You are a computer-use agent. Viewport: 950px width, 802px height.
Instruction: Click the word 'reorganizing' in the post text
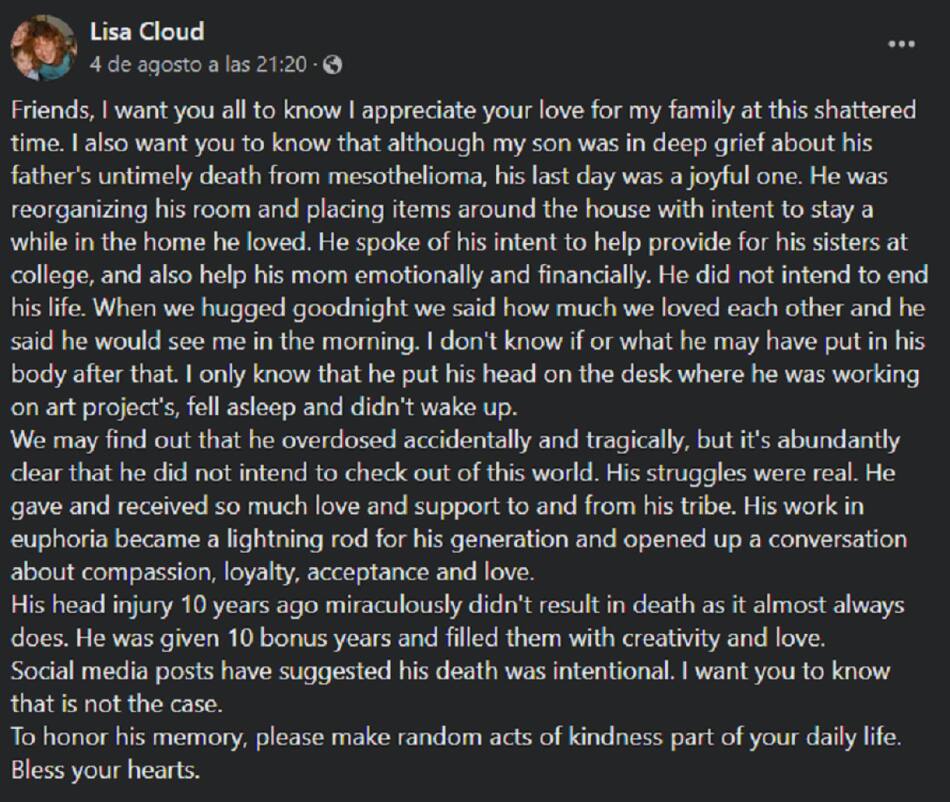coord(79,210)
